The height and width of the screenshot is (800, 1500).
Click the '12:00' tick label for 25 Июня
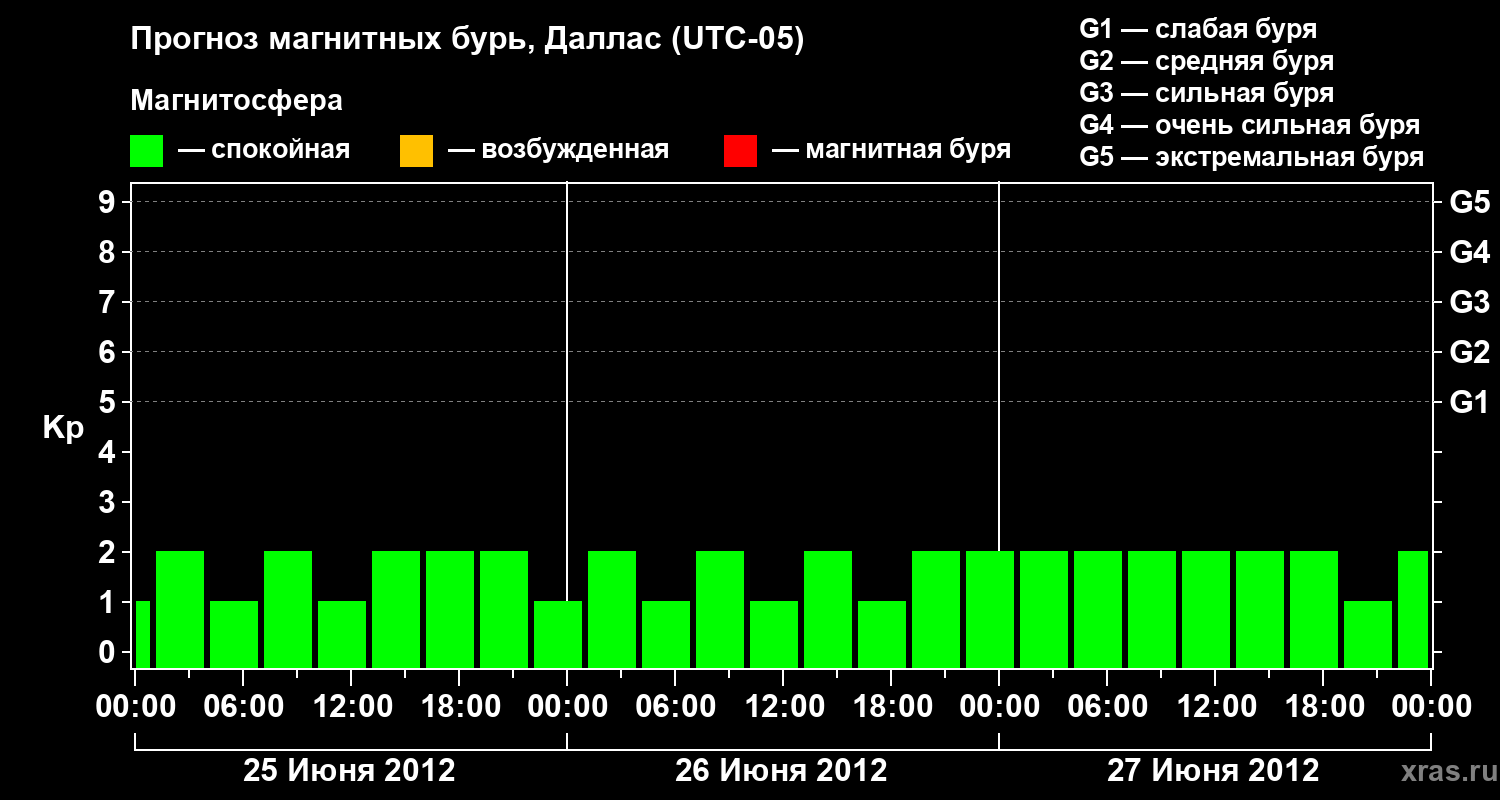(351, 706)
